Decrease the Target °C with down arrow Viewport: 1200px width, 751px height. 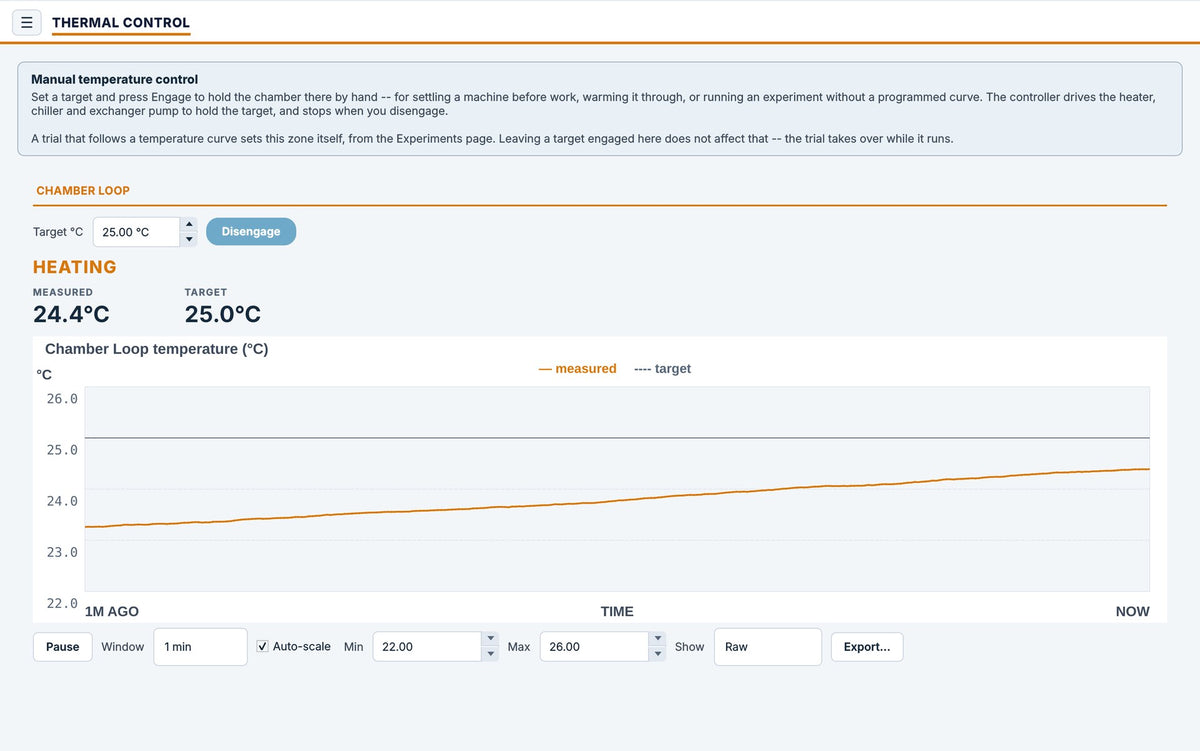click(189, 239)
